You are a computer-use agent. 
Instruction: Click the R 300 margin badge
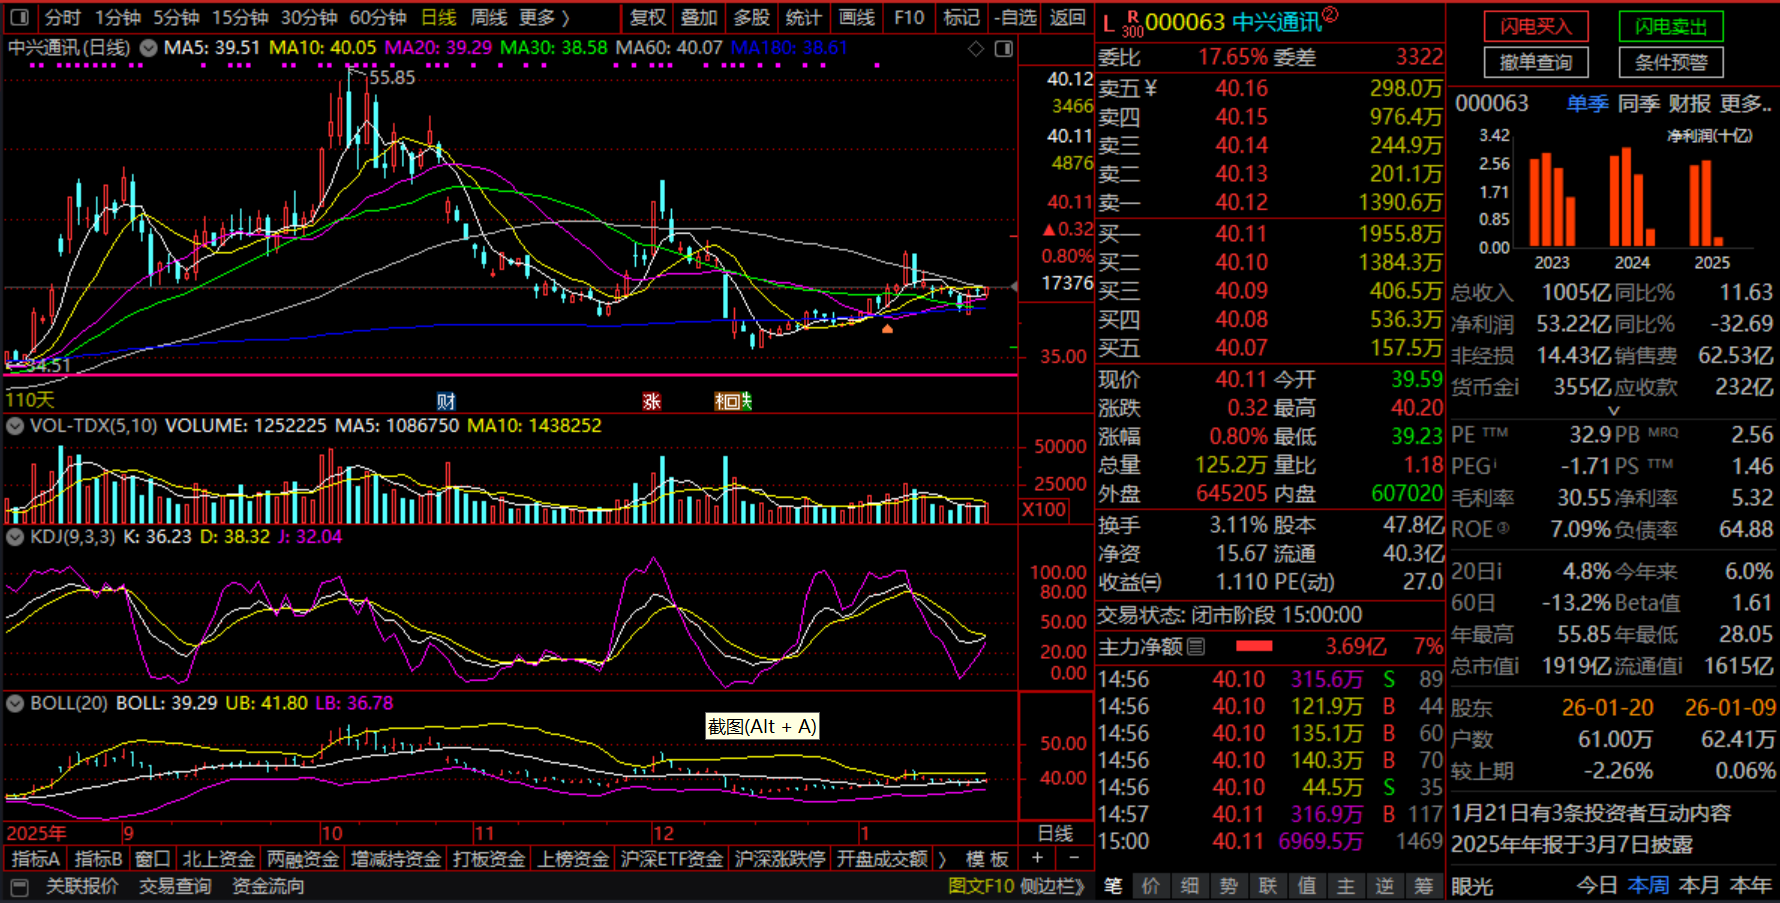[1133, 24]
